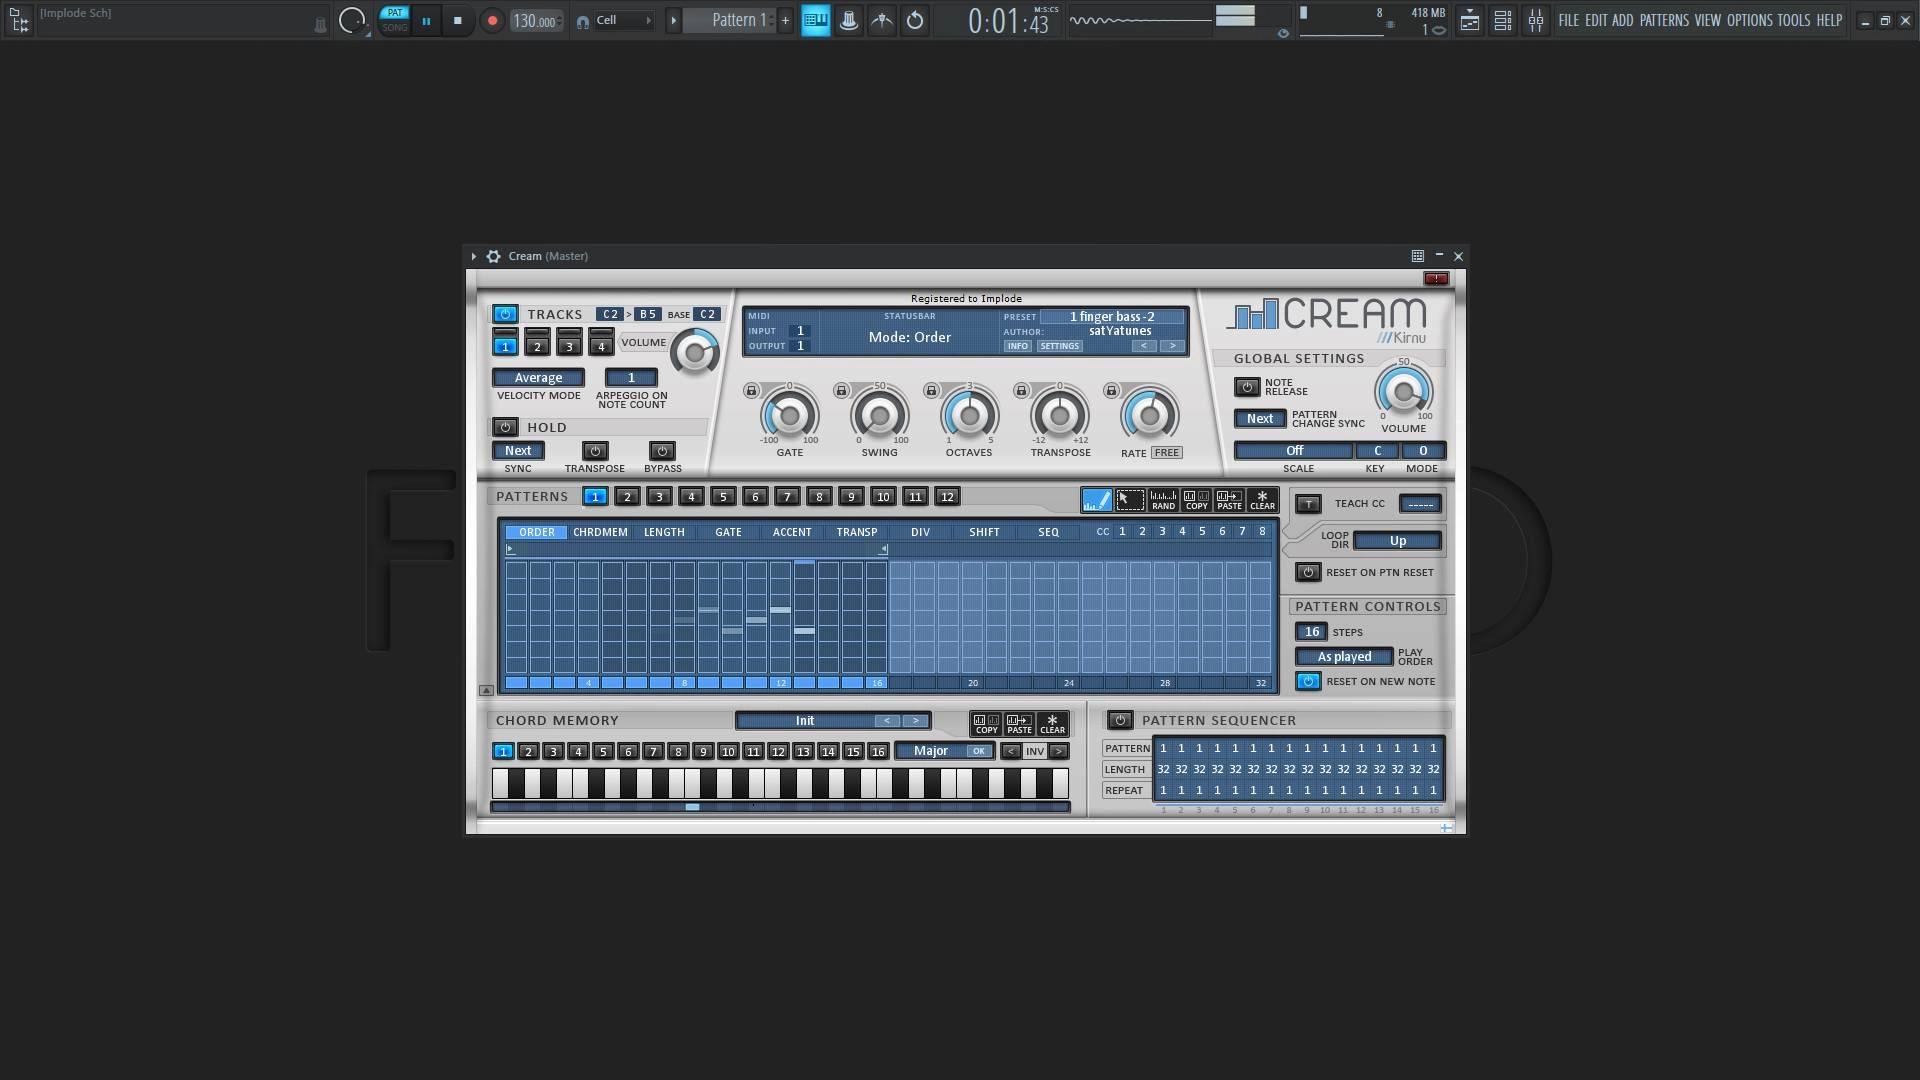
Task: Pause playback in FL Studio transport
Action: (426, 20)
